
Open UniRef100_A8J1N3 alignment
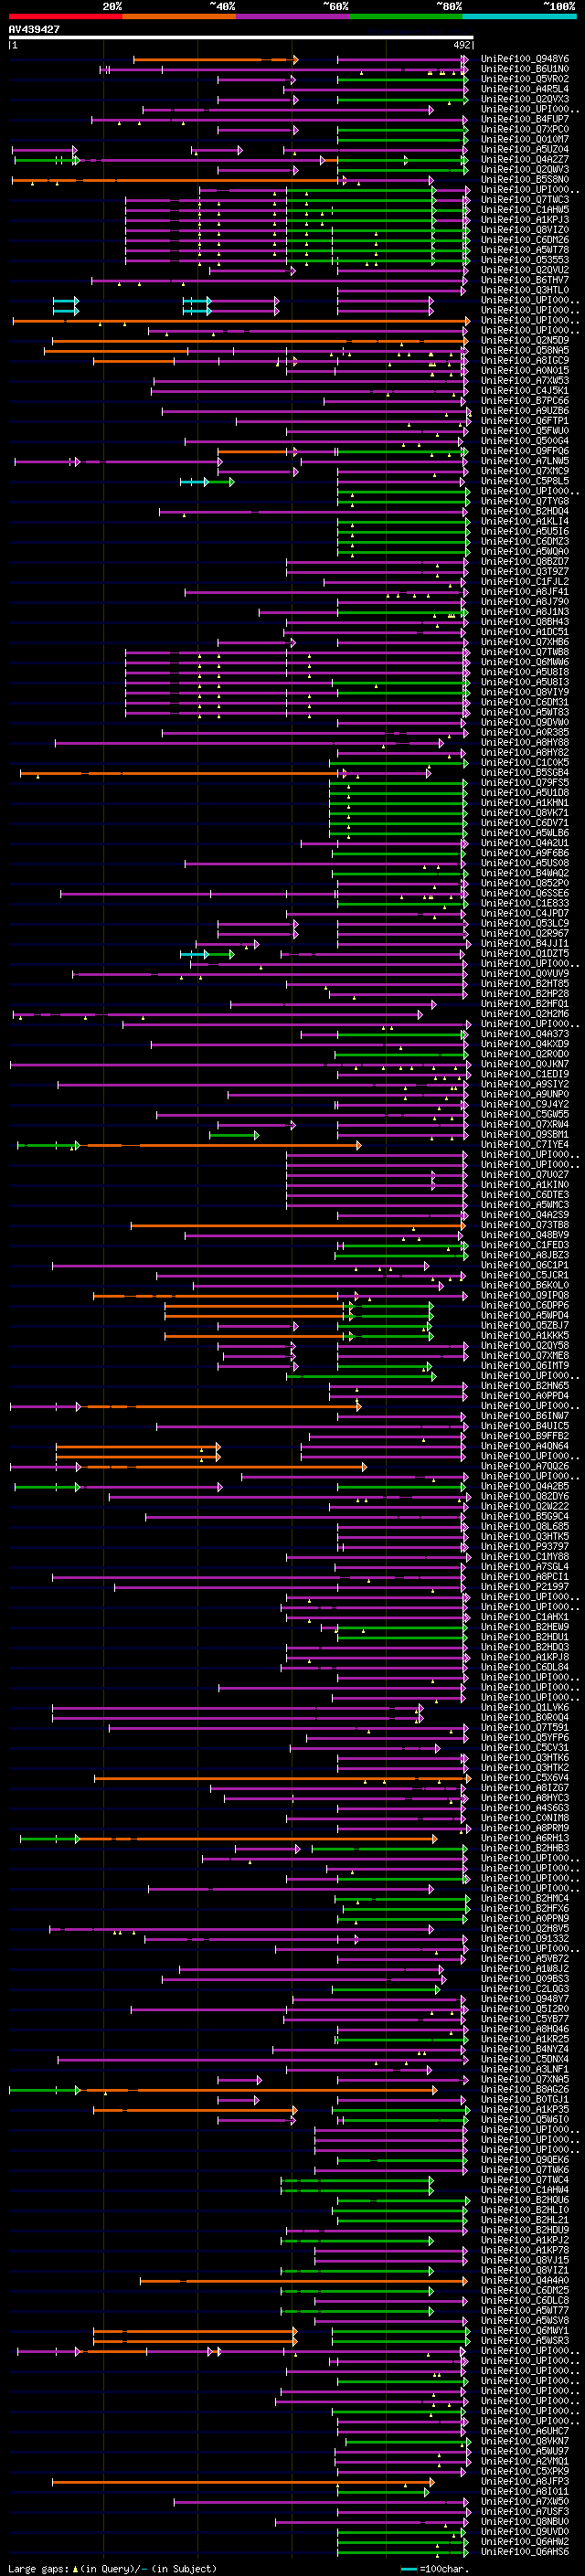pos(525,612)
